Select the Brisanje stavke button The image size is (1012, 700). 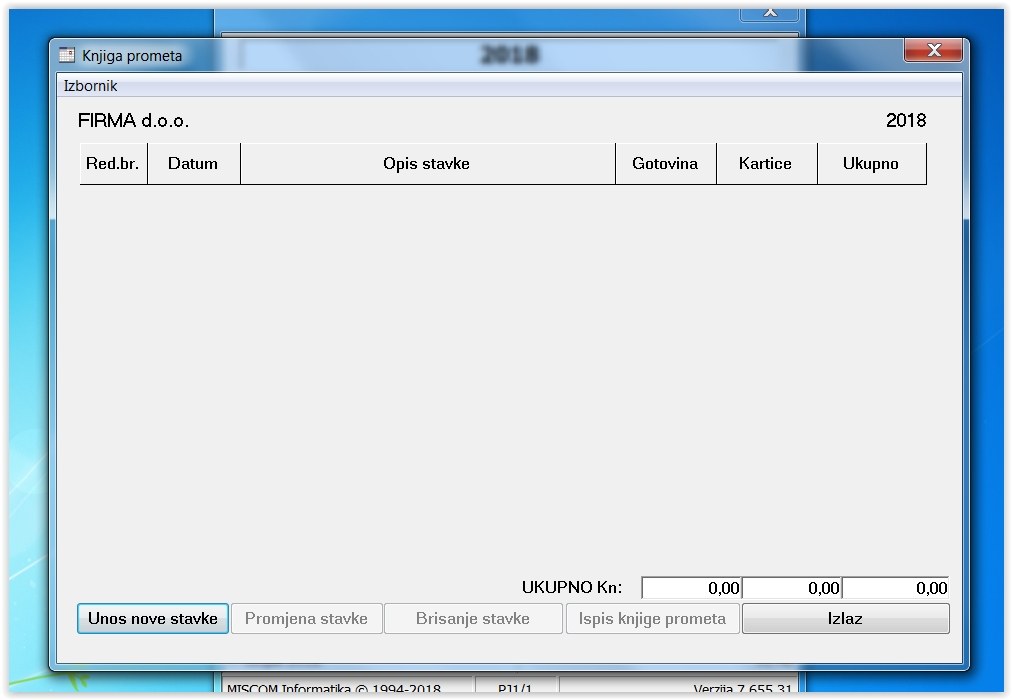tap(473, 618)
